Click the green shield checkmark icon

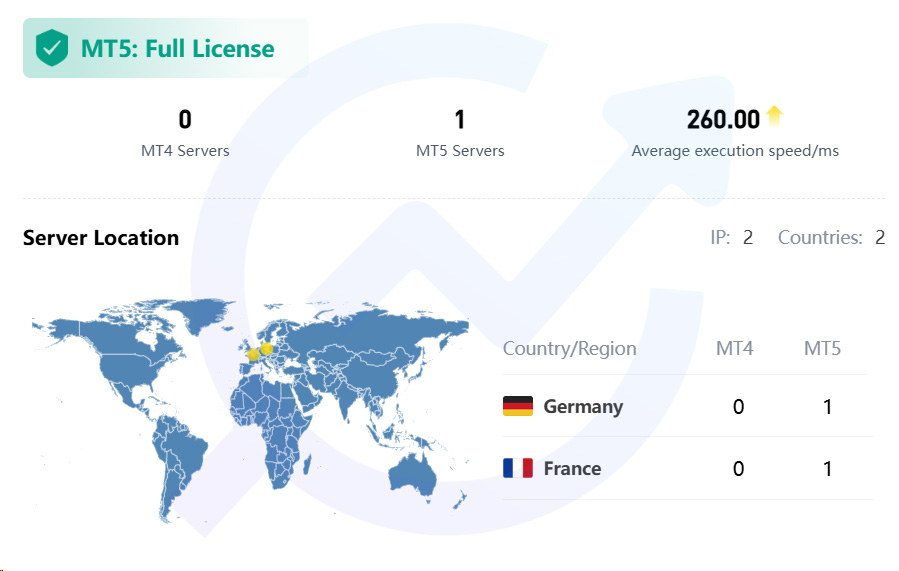coord(51,48)
